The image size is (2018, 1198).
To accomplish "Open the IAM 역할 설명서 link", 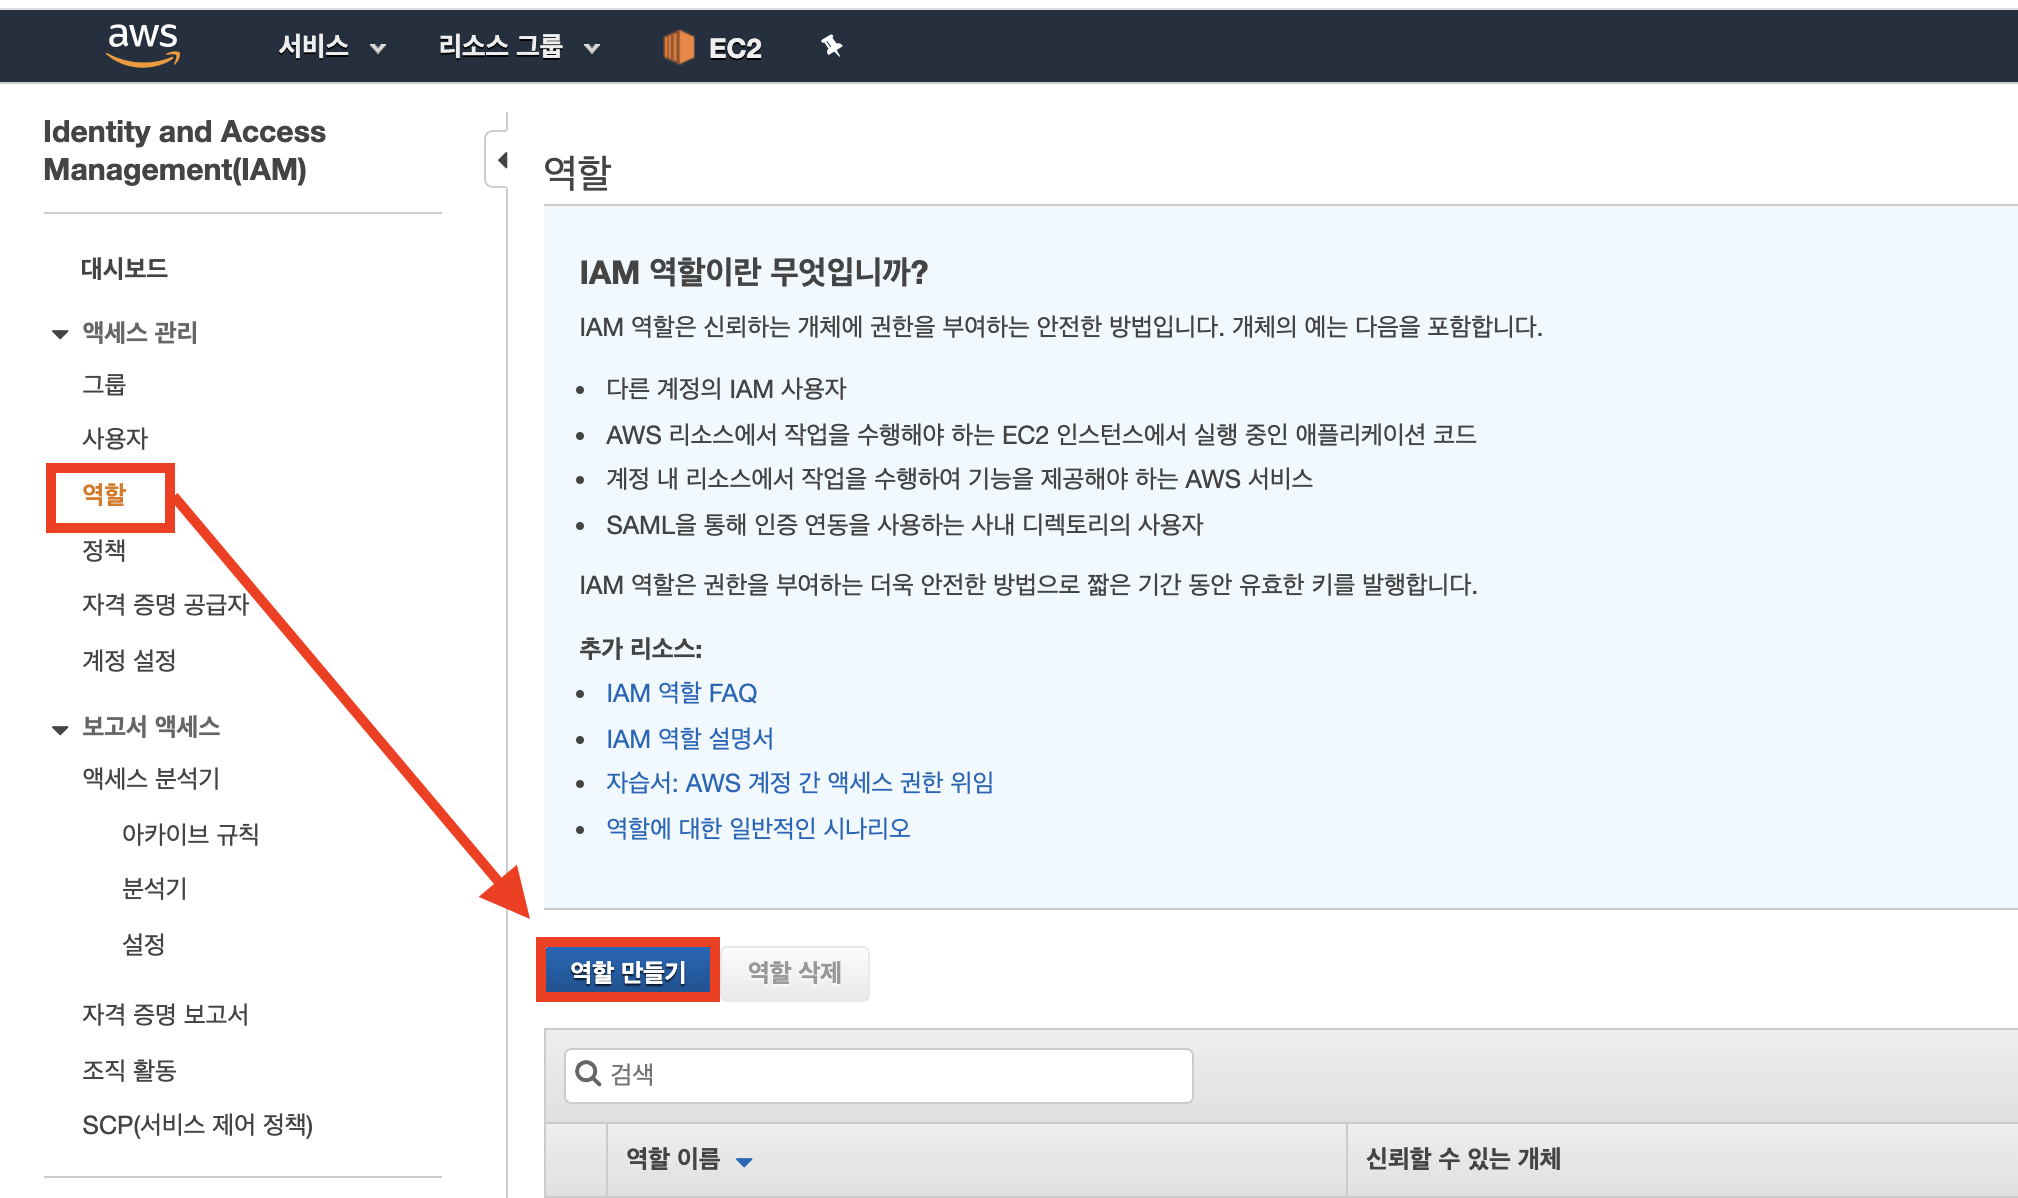I will coord(689,739).
